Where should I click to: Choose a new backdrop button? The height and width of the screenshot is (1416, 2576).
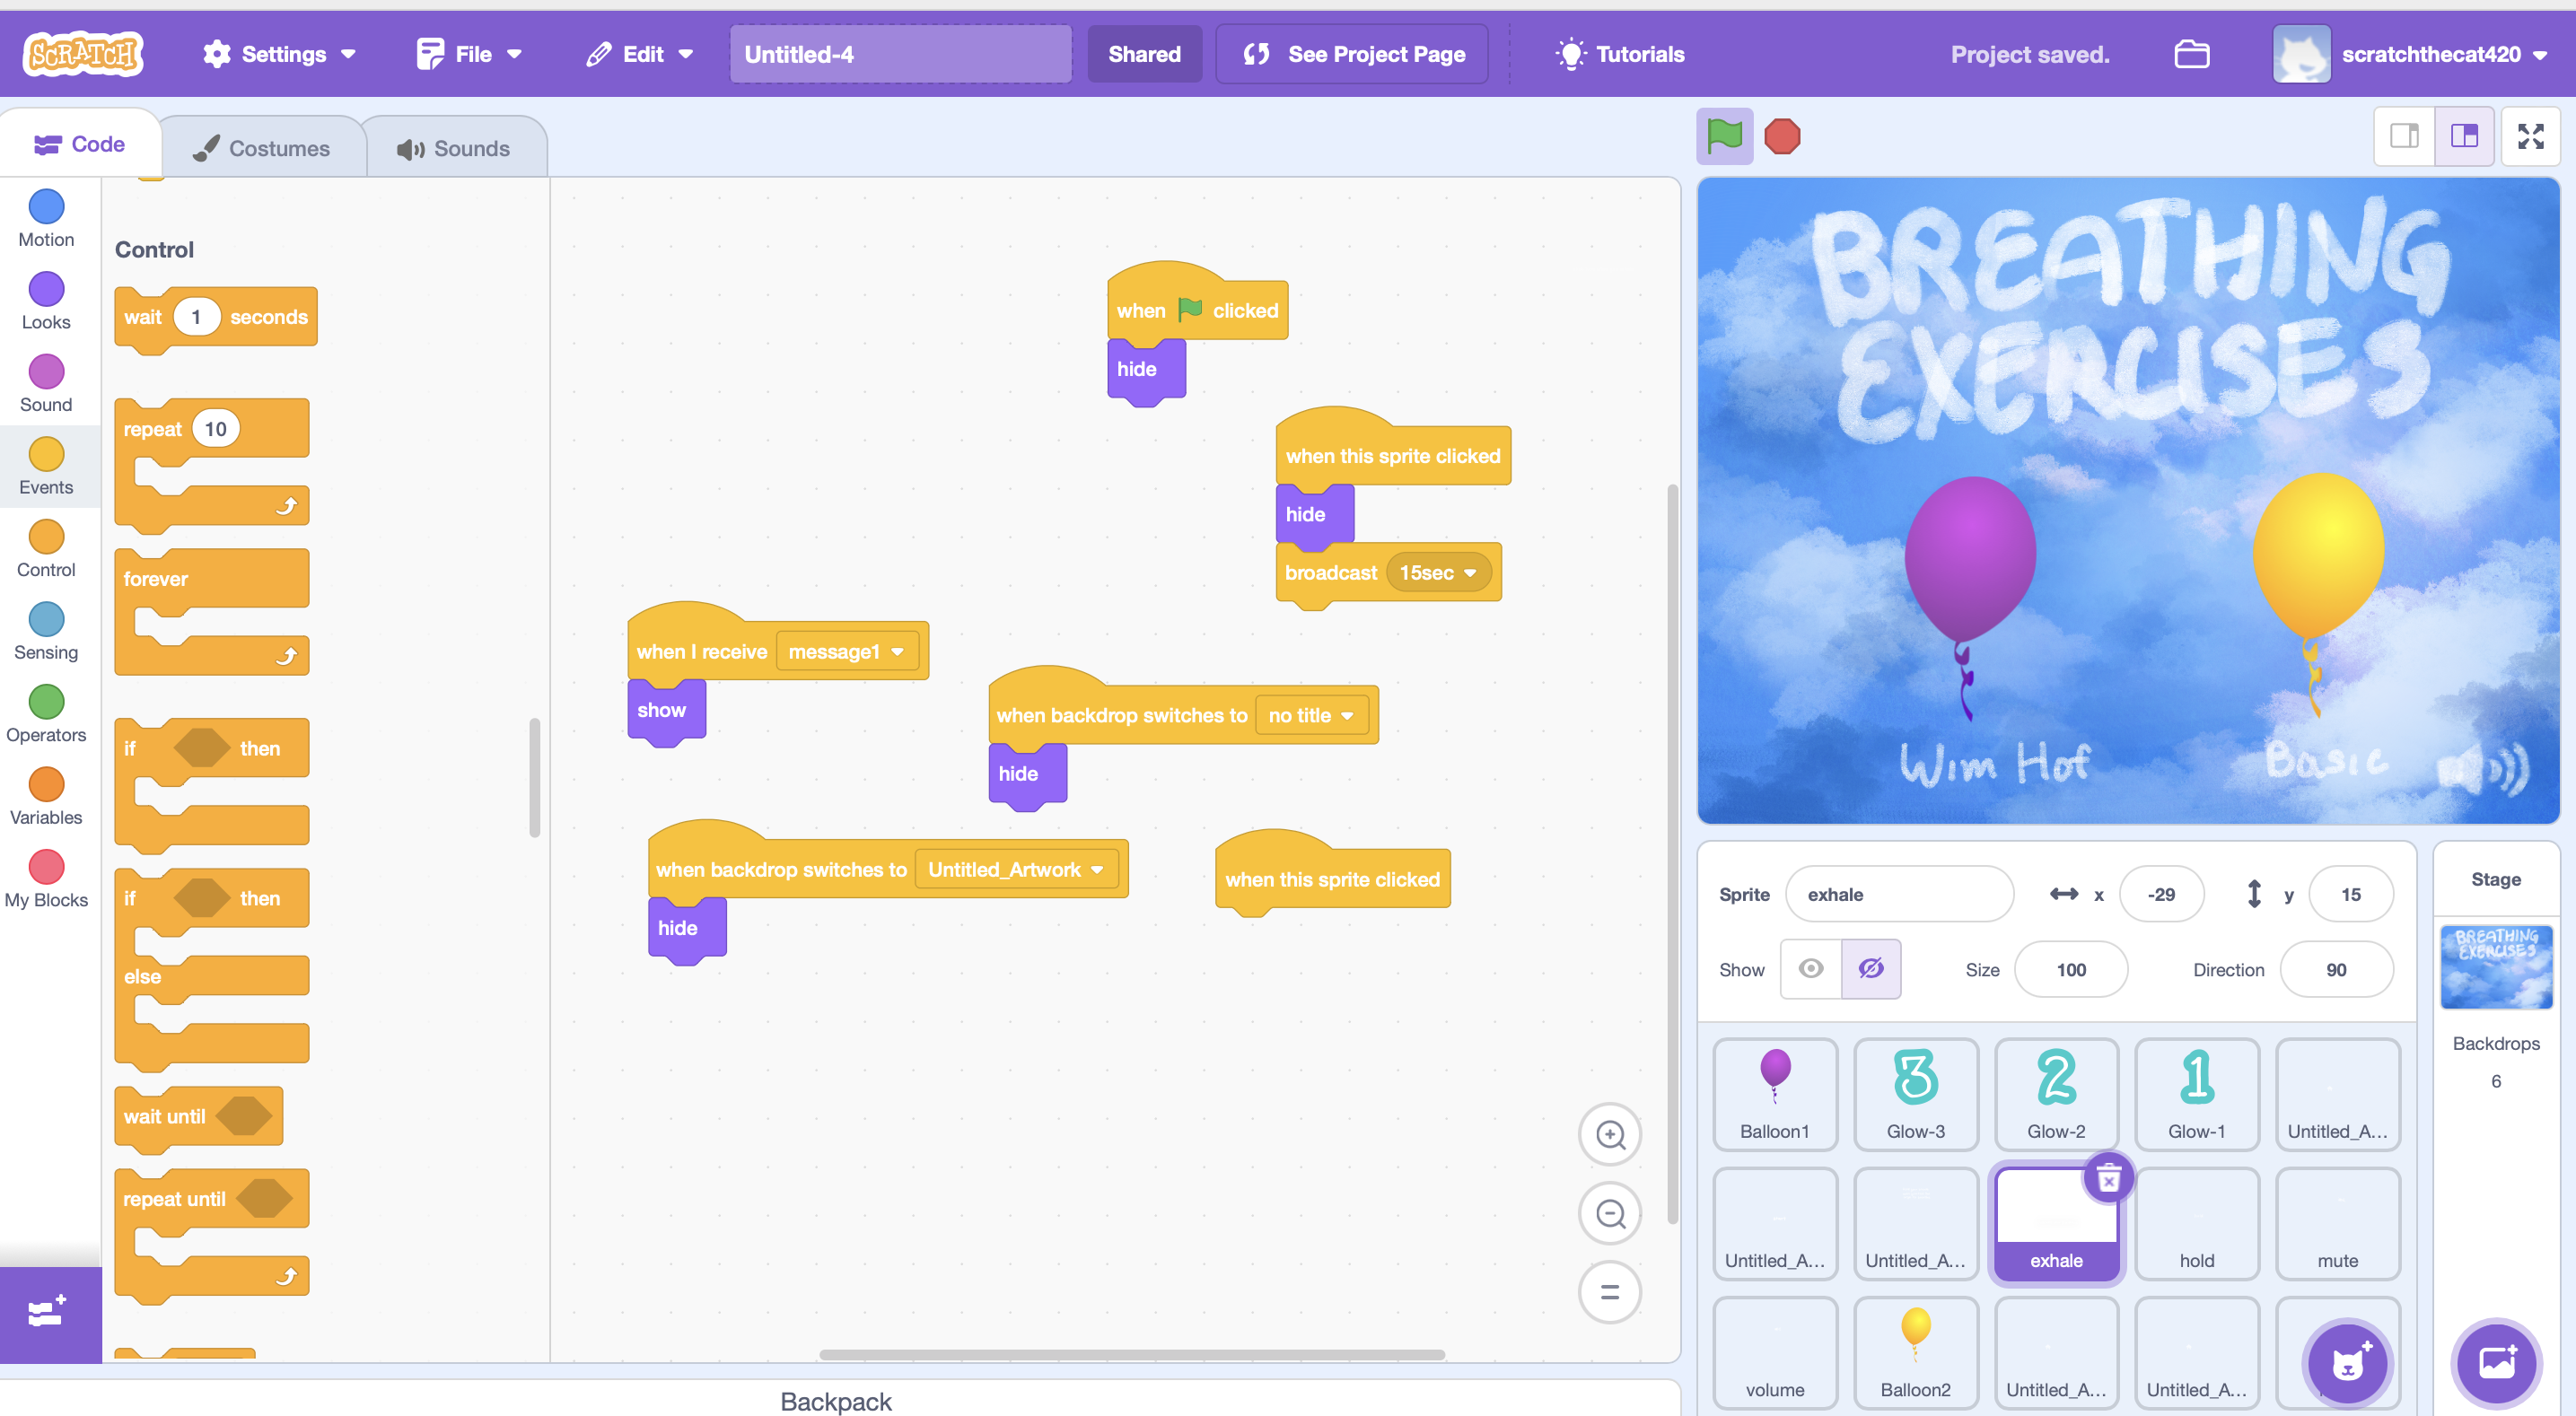click(2496, 1362)
